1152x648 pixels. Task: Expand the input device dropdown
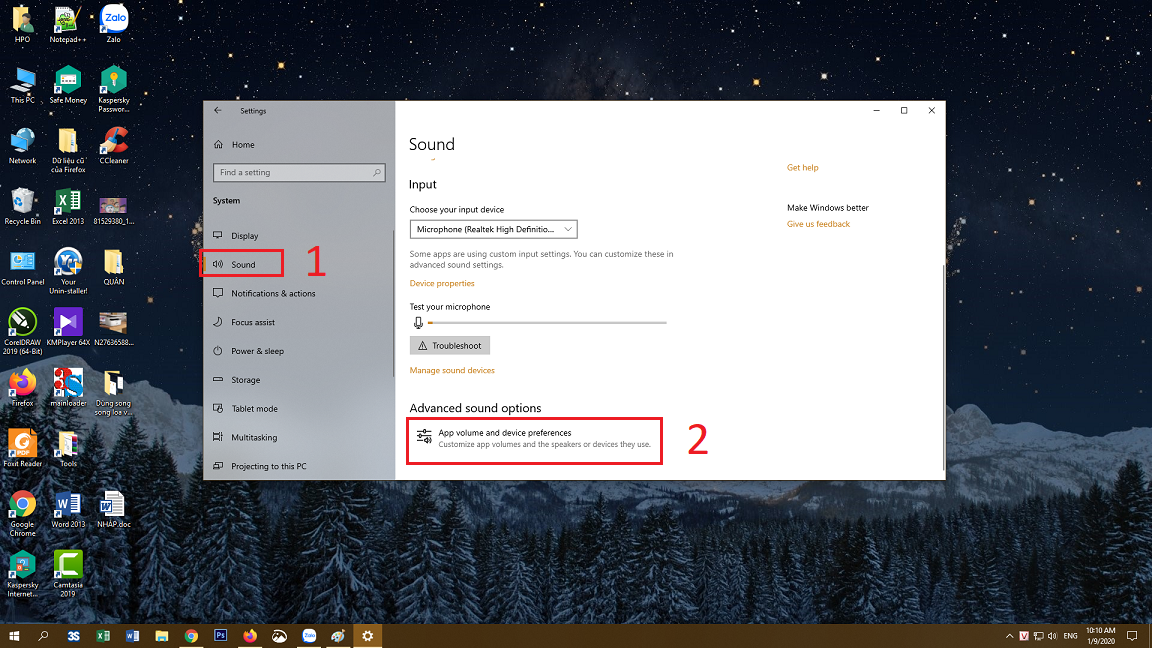coord(493,230)
